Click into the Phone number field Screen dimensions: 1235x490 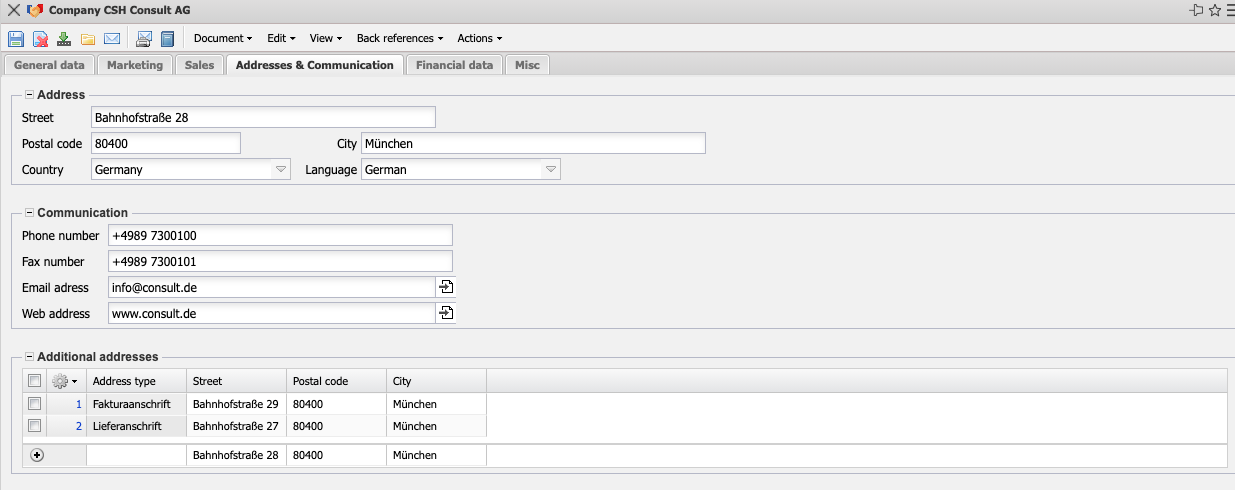(x=280, y=235)
